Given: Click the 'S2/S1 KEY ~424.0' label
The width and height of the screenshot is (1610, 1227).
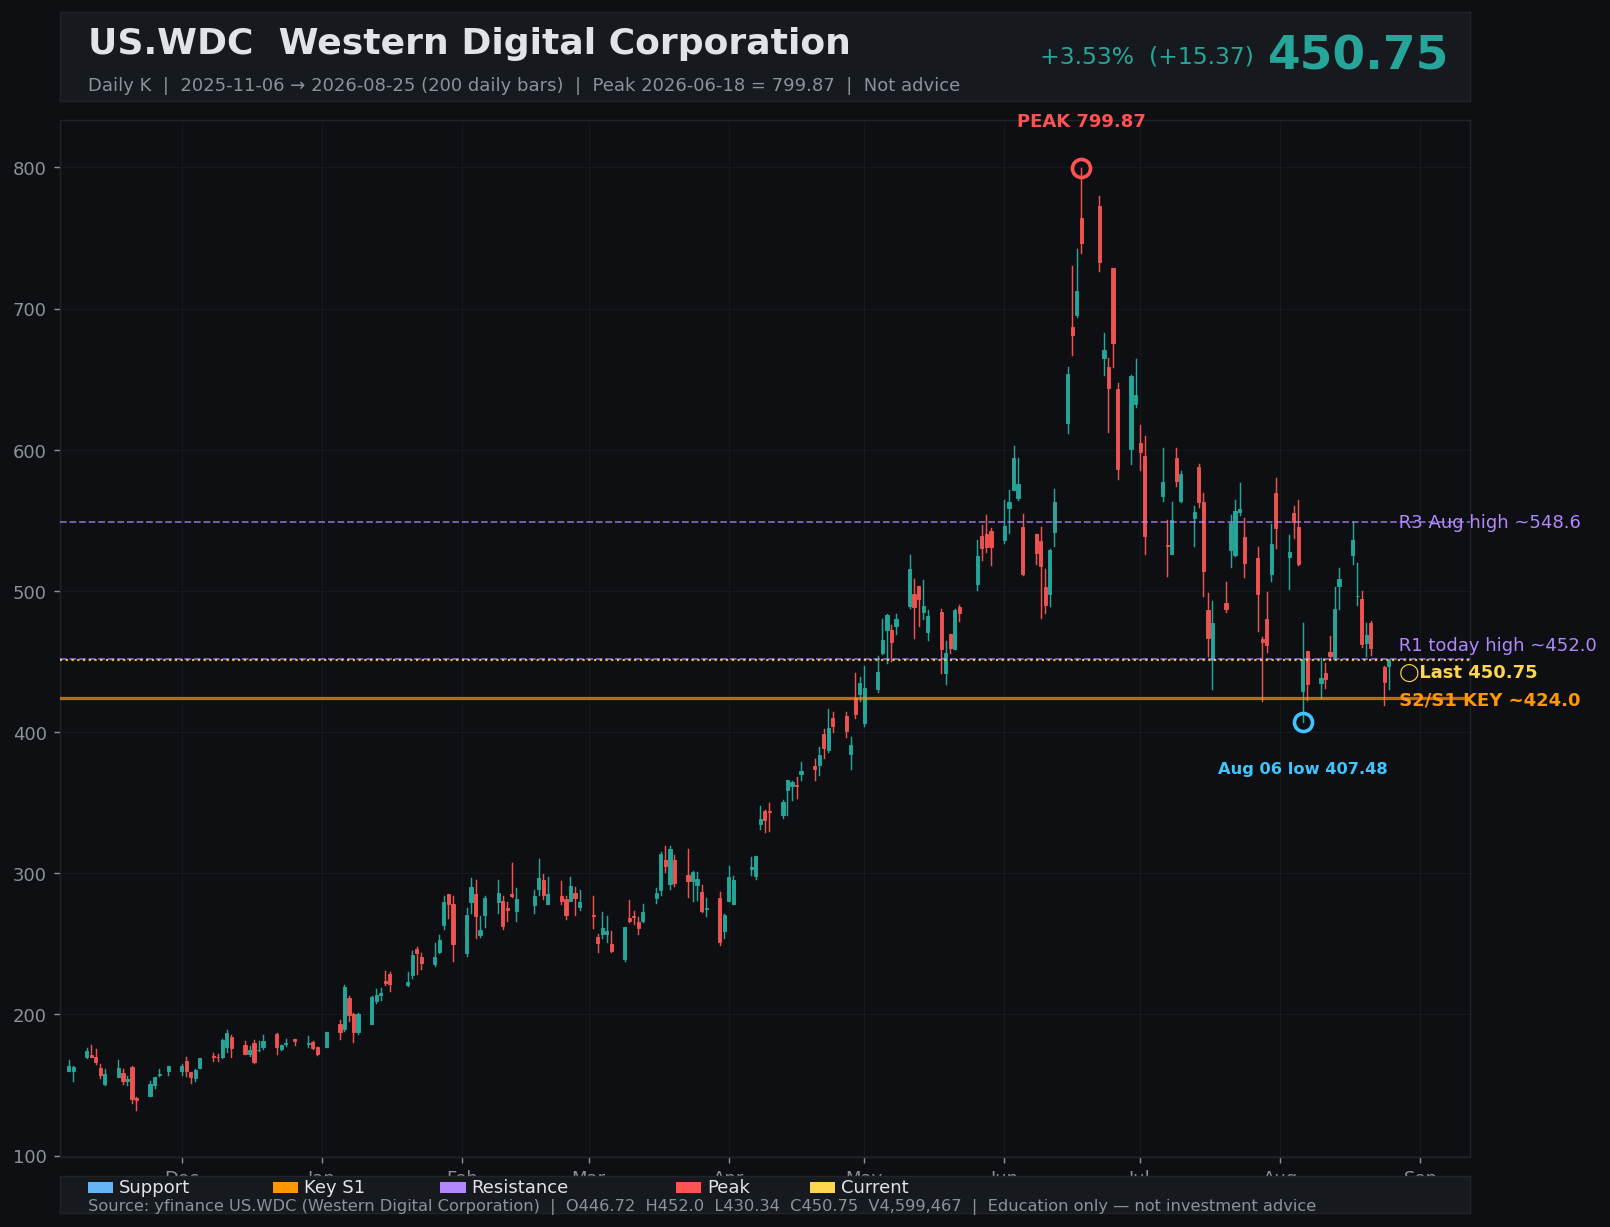Looking at the screenshot, I should (1489, 700).
